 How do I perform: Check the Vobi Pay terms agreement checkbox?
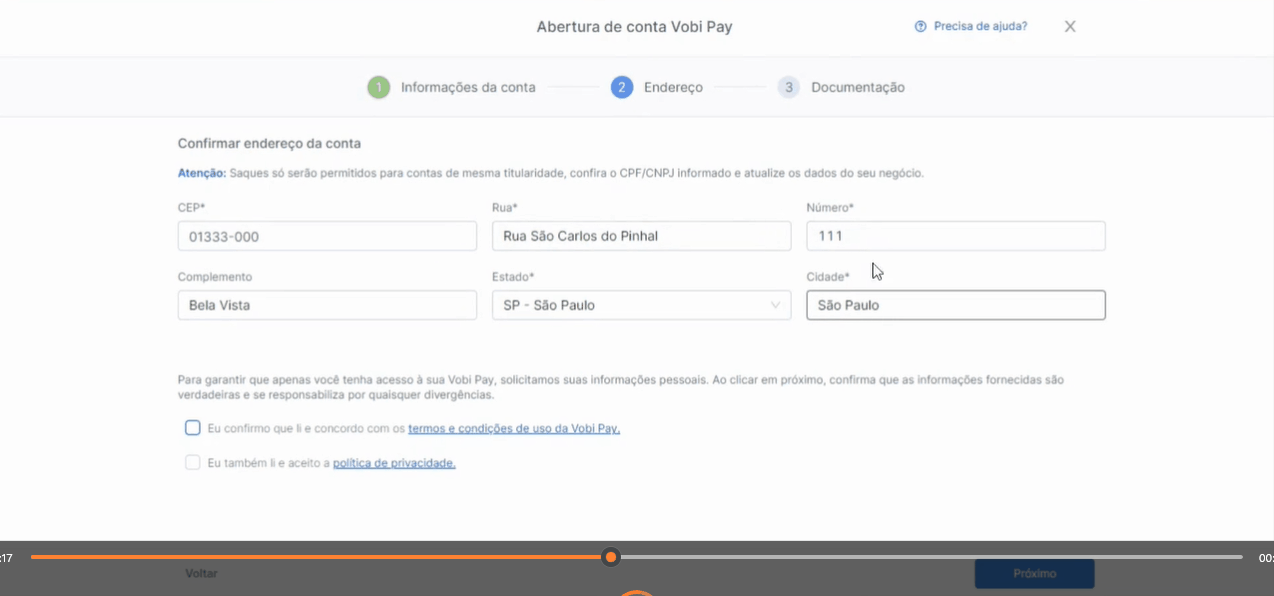(193, 428)
